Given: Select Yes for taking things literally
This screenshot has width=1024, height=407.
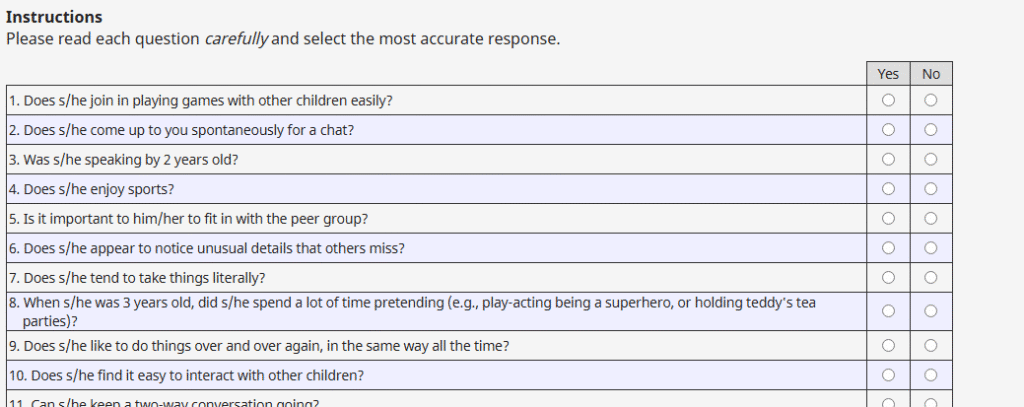Looking at the screenshot, I should point(887,277).
